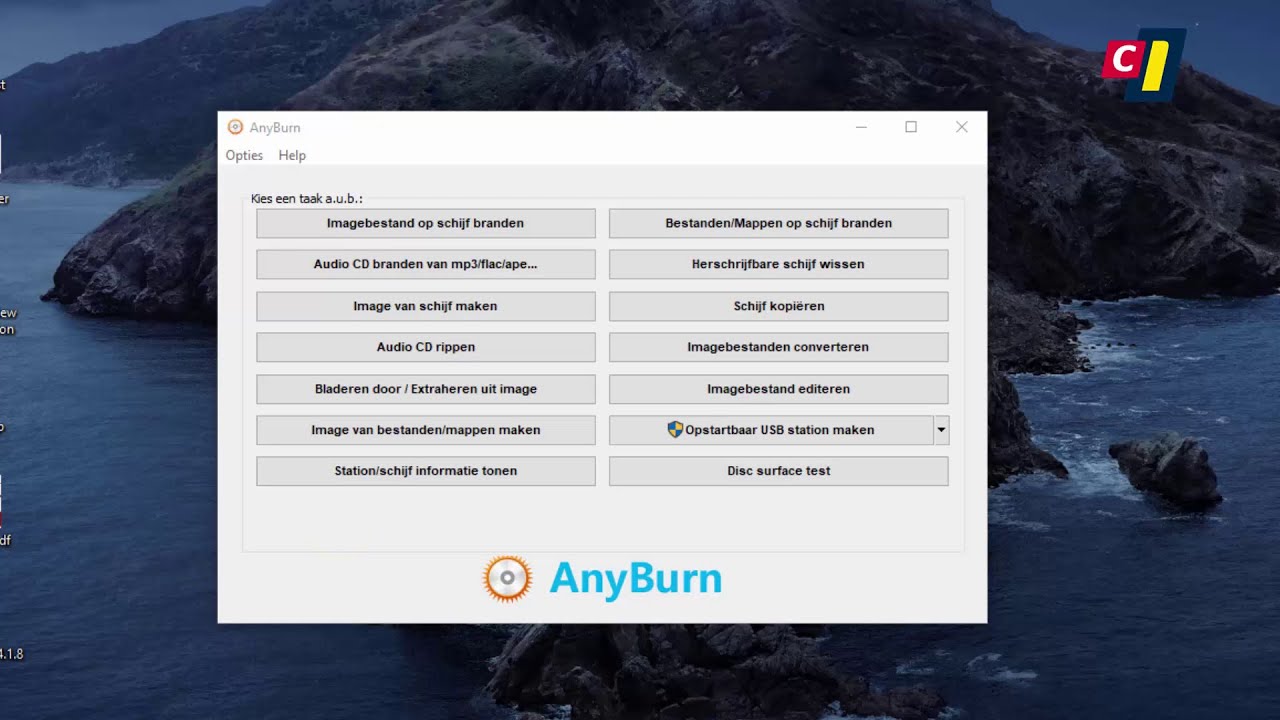
Task: Click Imagebestand op schijf branden
Action: 426,223
